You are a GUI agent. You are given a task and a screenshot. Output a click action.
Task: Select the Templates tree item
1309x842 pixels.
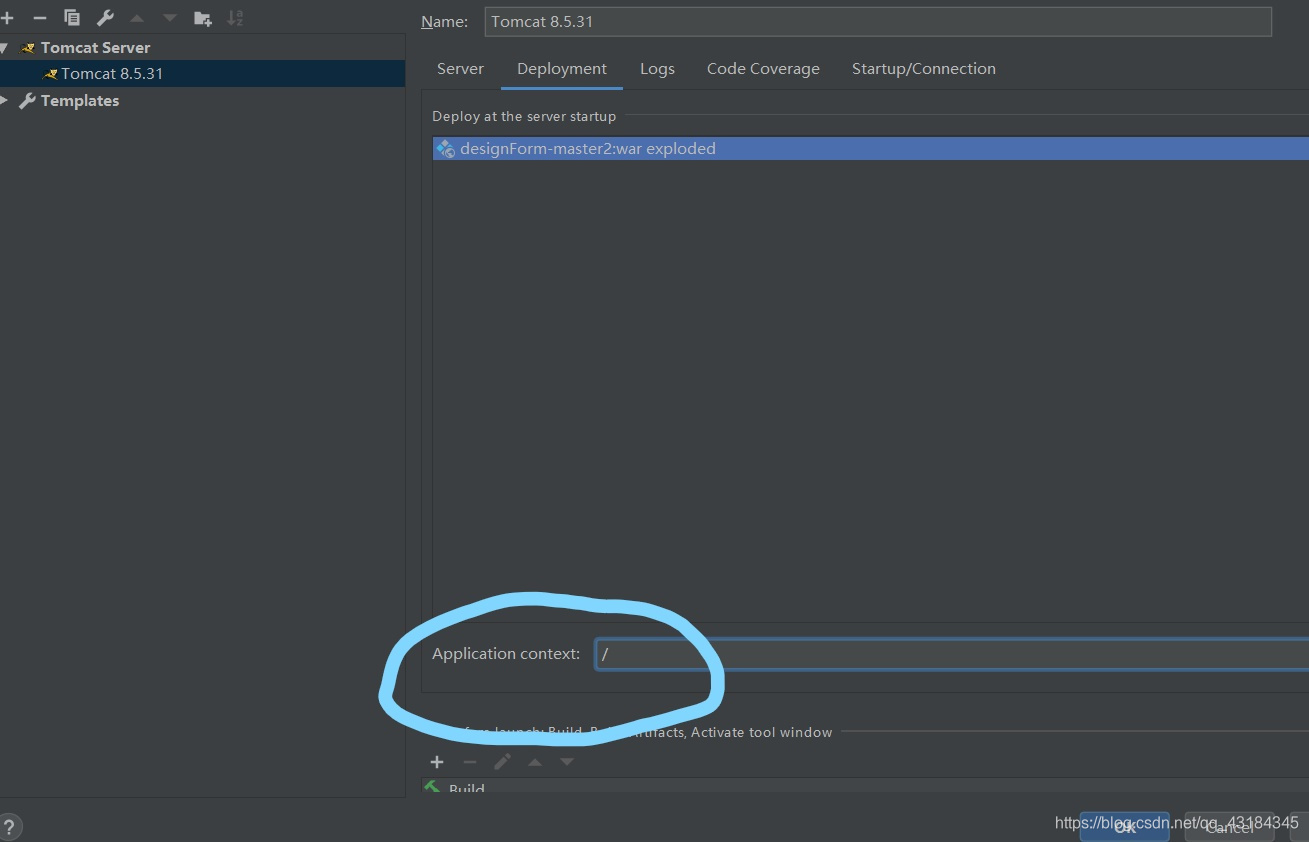pos(80,100)
